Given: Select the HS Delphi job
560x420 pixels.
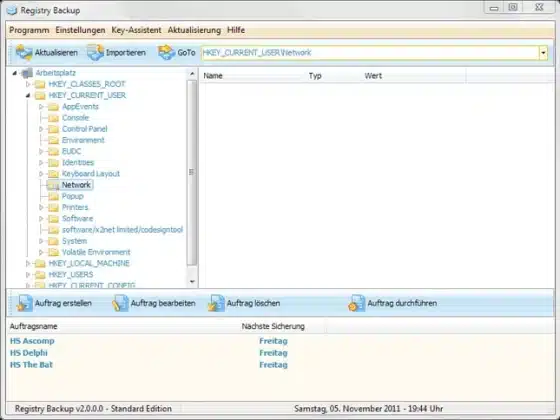Looking at the screenshot, I should pyautogui.click(x=29, y=353).
